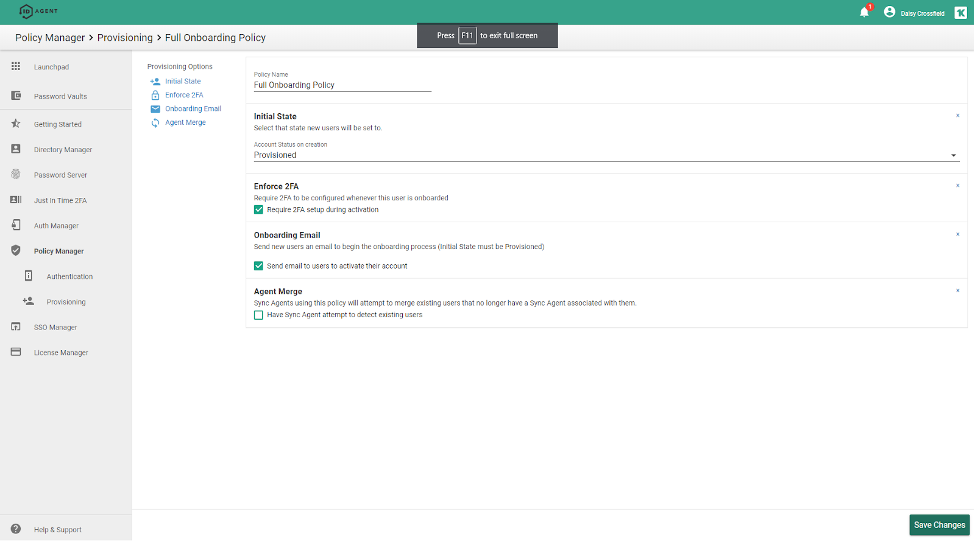This screenshot has height=547, width=974.
Task: Open the notifications bell
Action: pyautogui.click(x=864, y=12)
